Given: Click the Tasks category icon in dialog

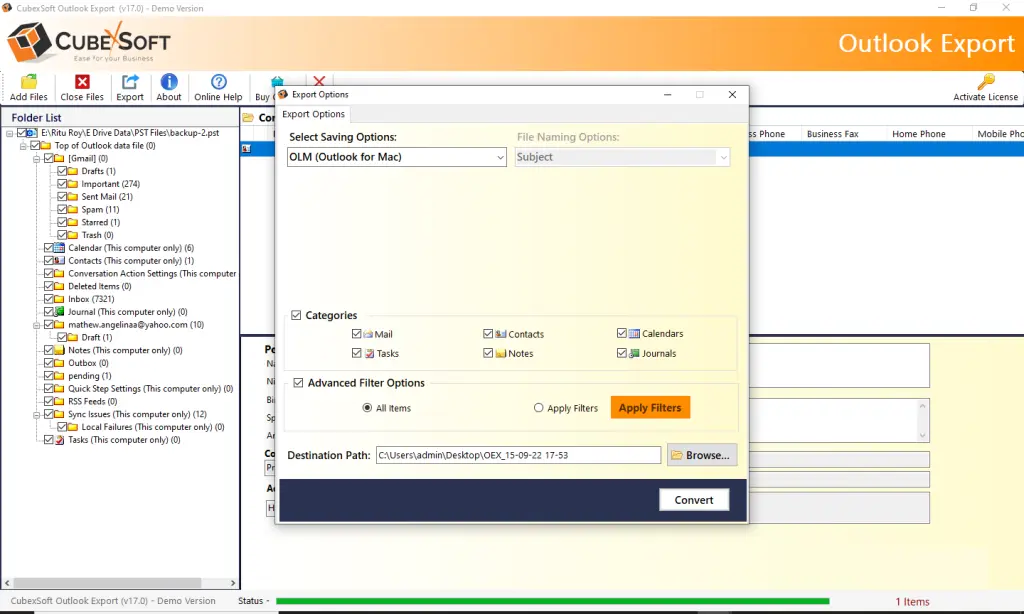Looking at the screenshot, I should pyautogui.click(x=369, y=353).
